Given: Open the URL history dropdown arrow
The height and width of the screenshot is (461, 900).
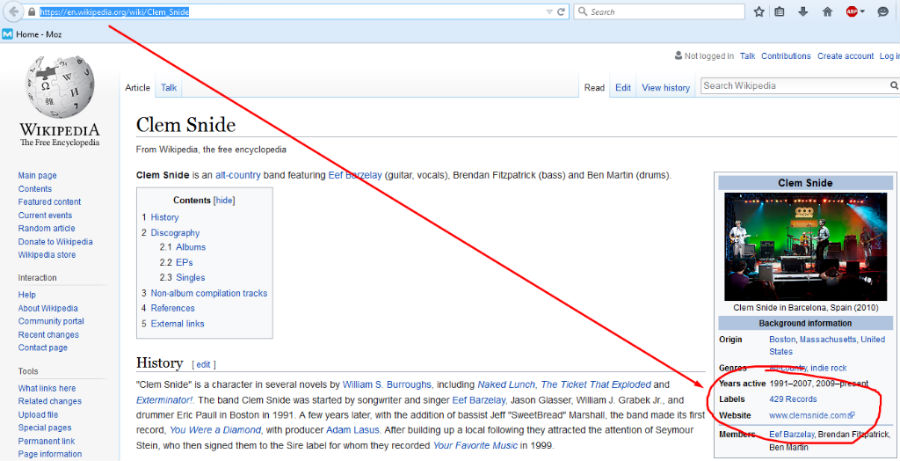Looking at the screenshot, I should click(549, 11).
